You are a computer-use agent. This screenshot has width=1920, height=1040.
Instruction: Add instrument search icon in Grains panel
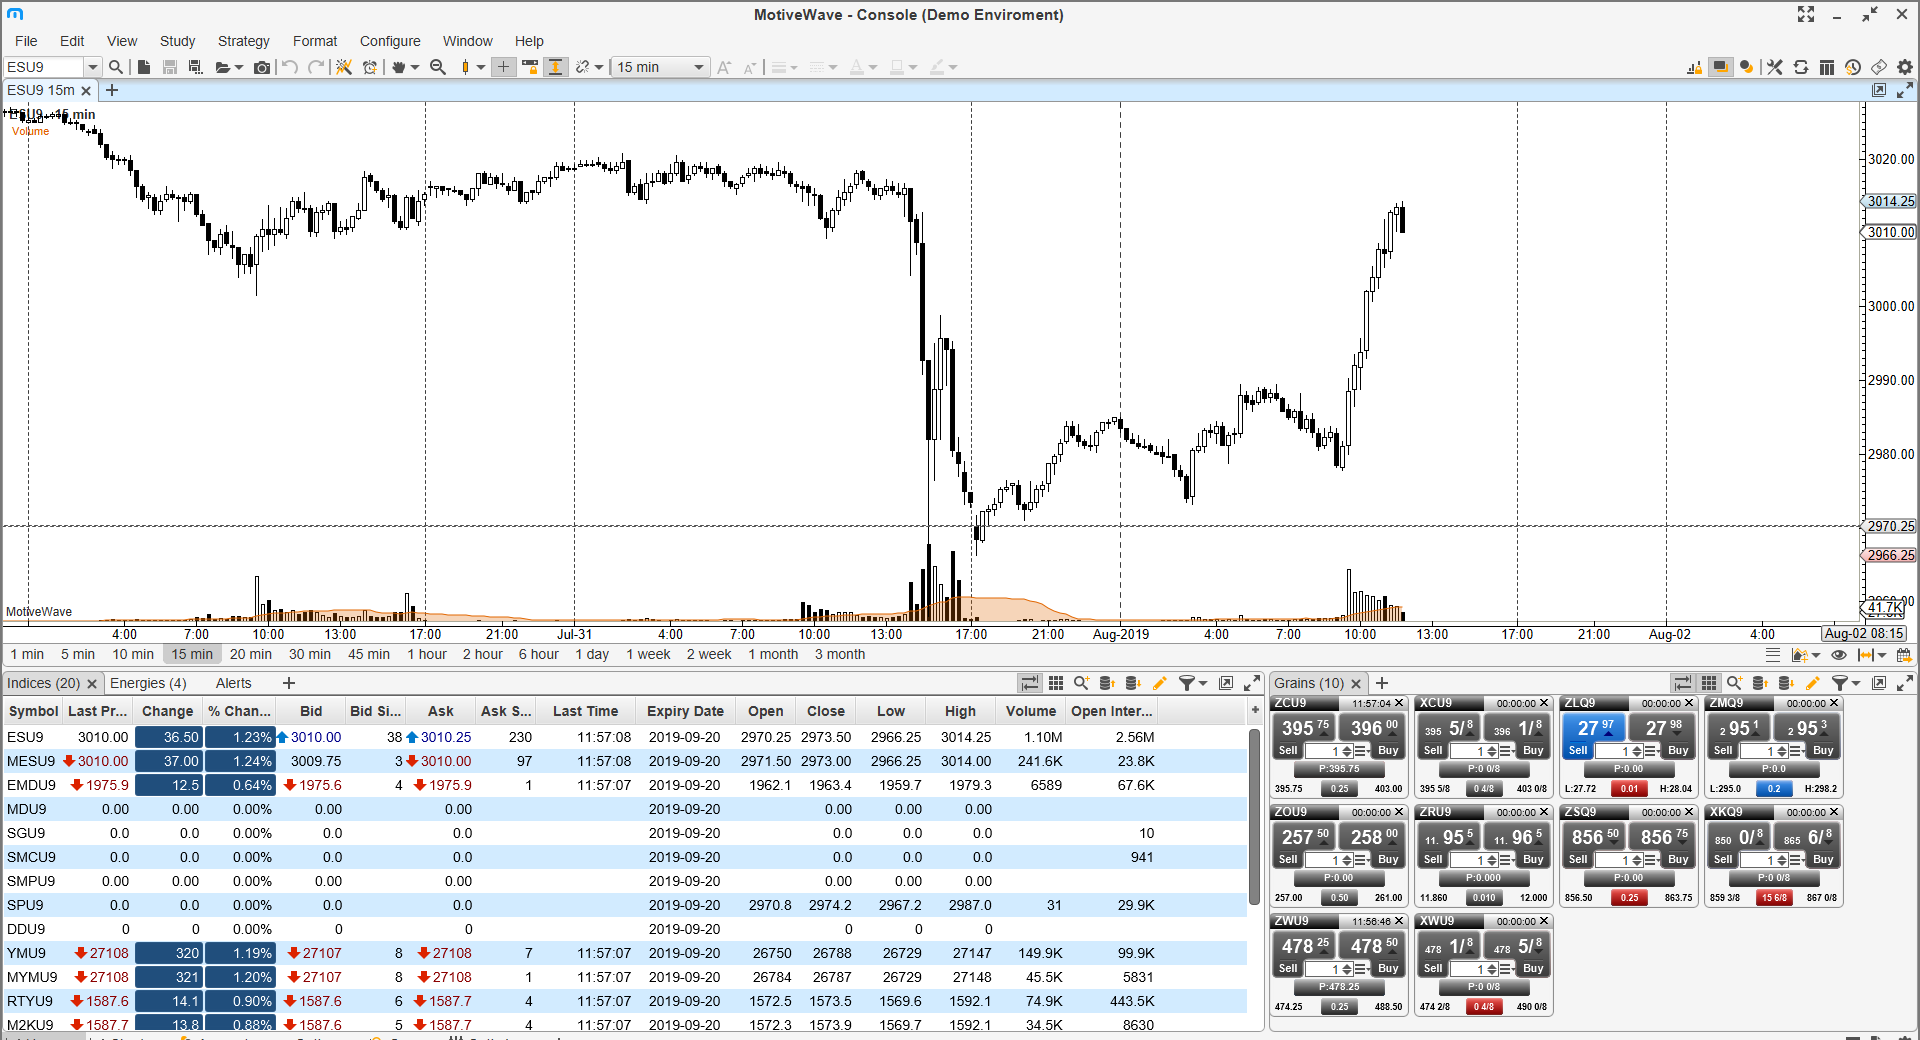(1735, 683)
